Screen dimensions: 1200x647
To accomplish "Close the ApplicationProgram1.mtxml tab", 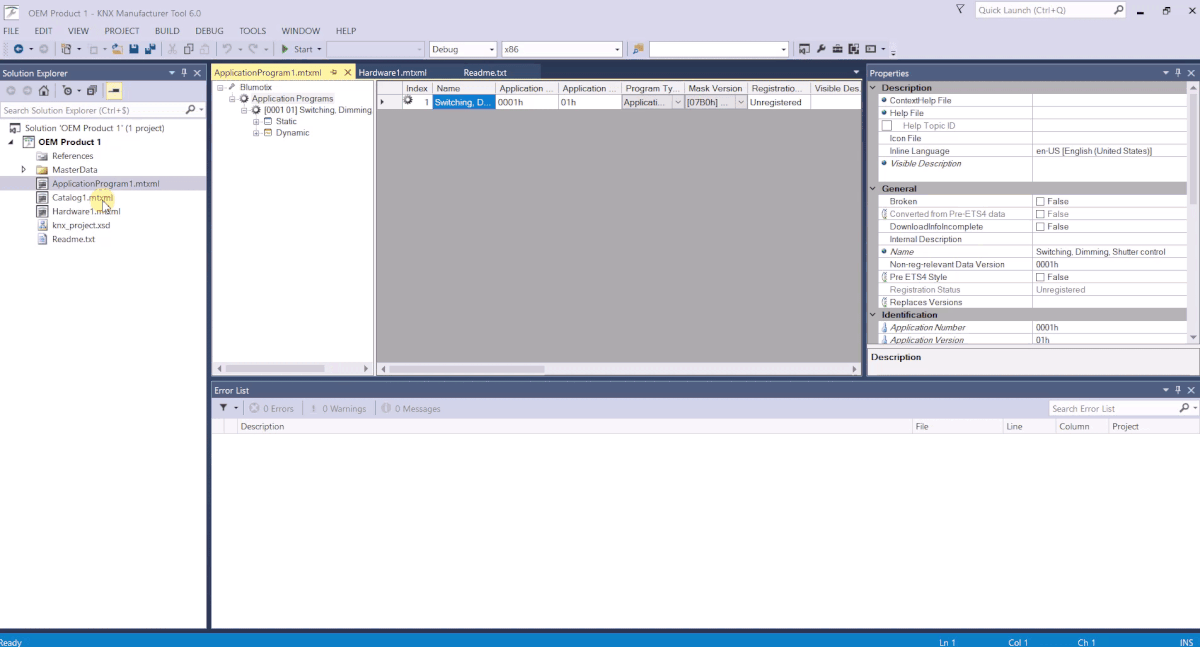I will (348, 72).
